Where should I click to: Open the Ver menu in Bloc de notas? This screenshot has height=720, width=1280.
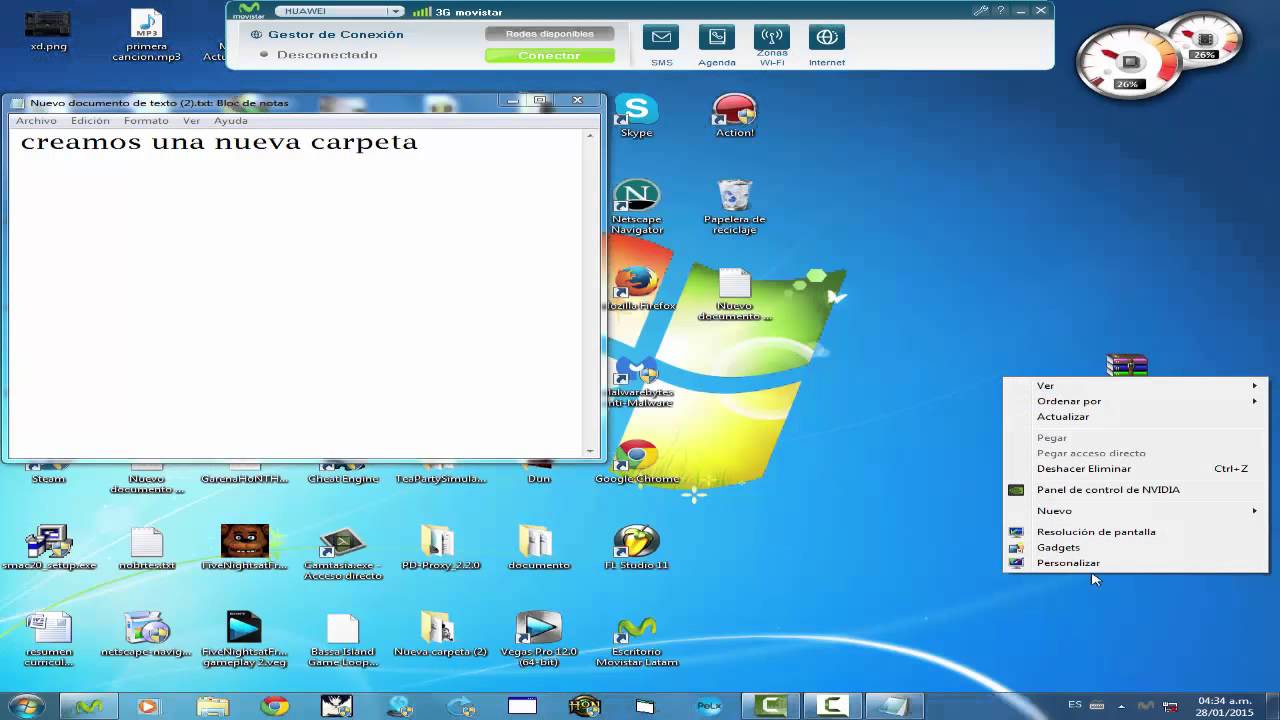(191, 121)
